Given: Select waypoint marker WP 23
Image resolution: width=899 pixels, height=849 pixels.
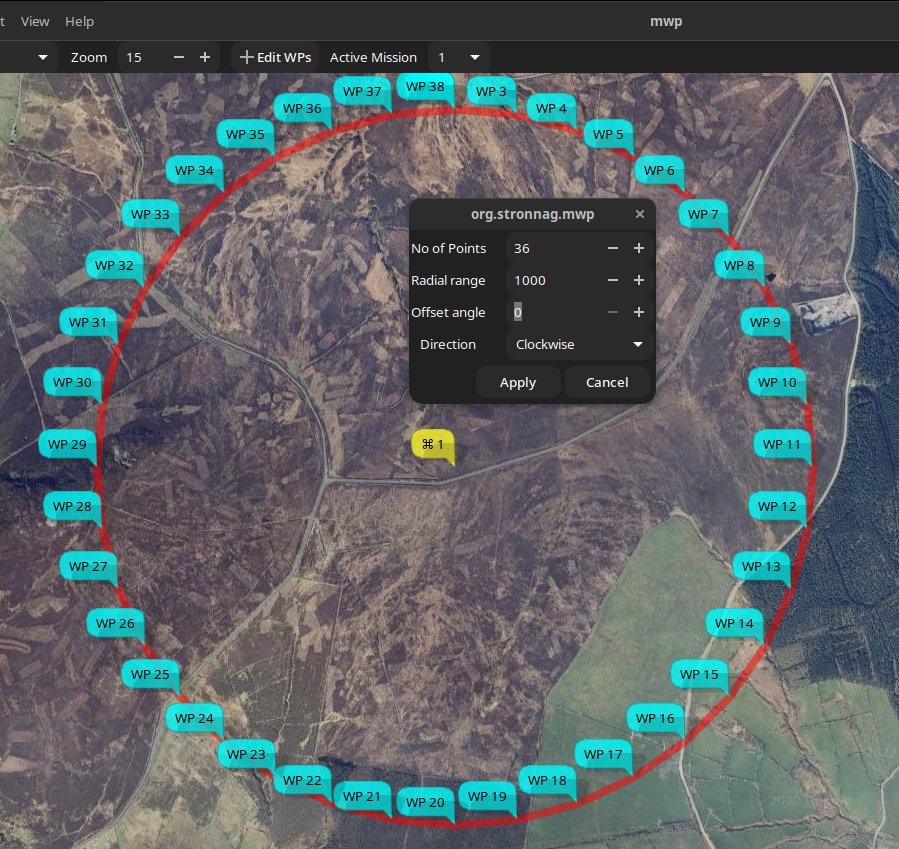Looking at the screenshot, I should coord(247,754).
